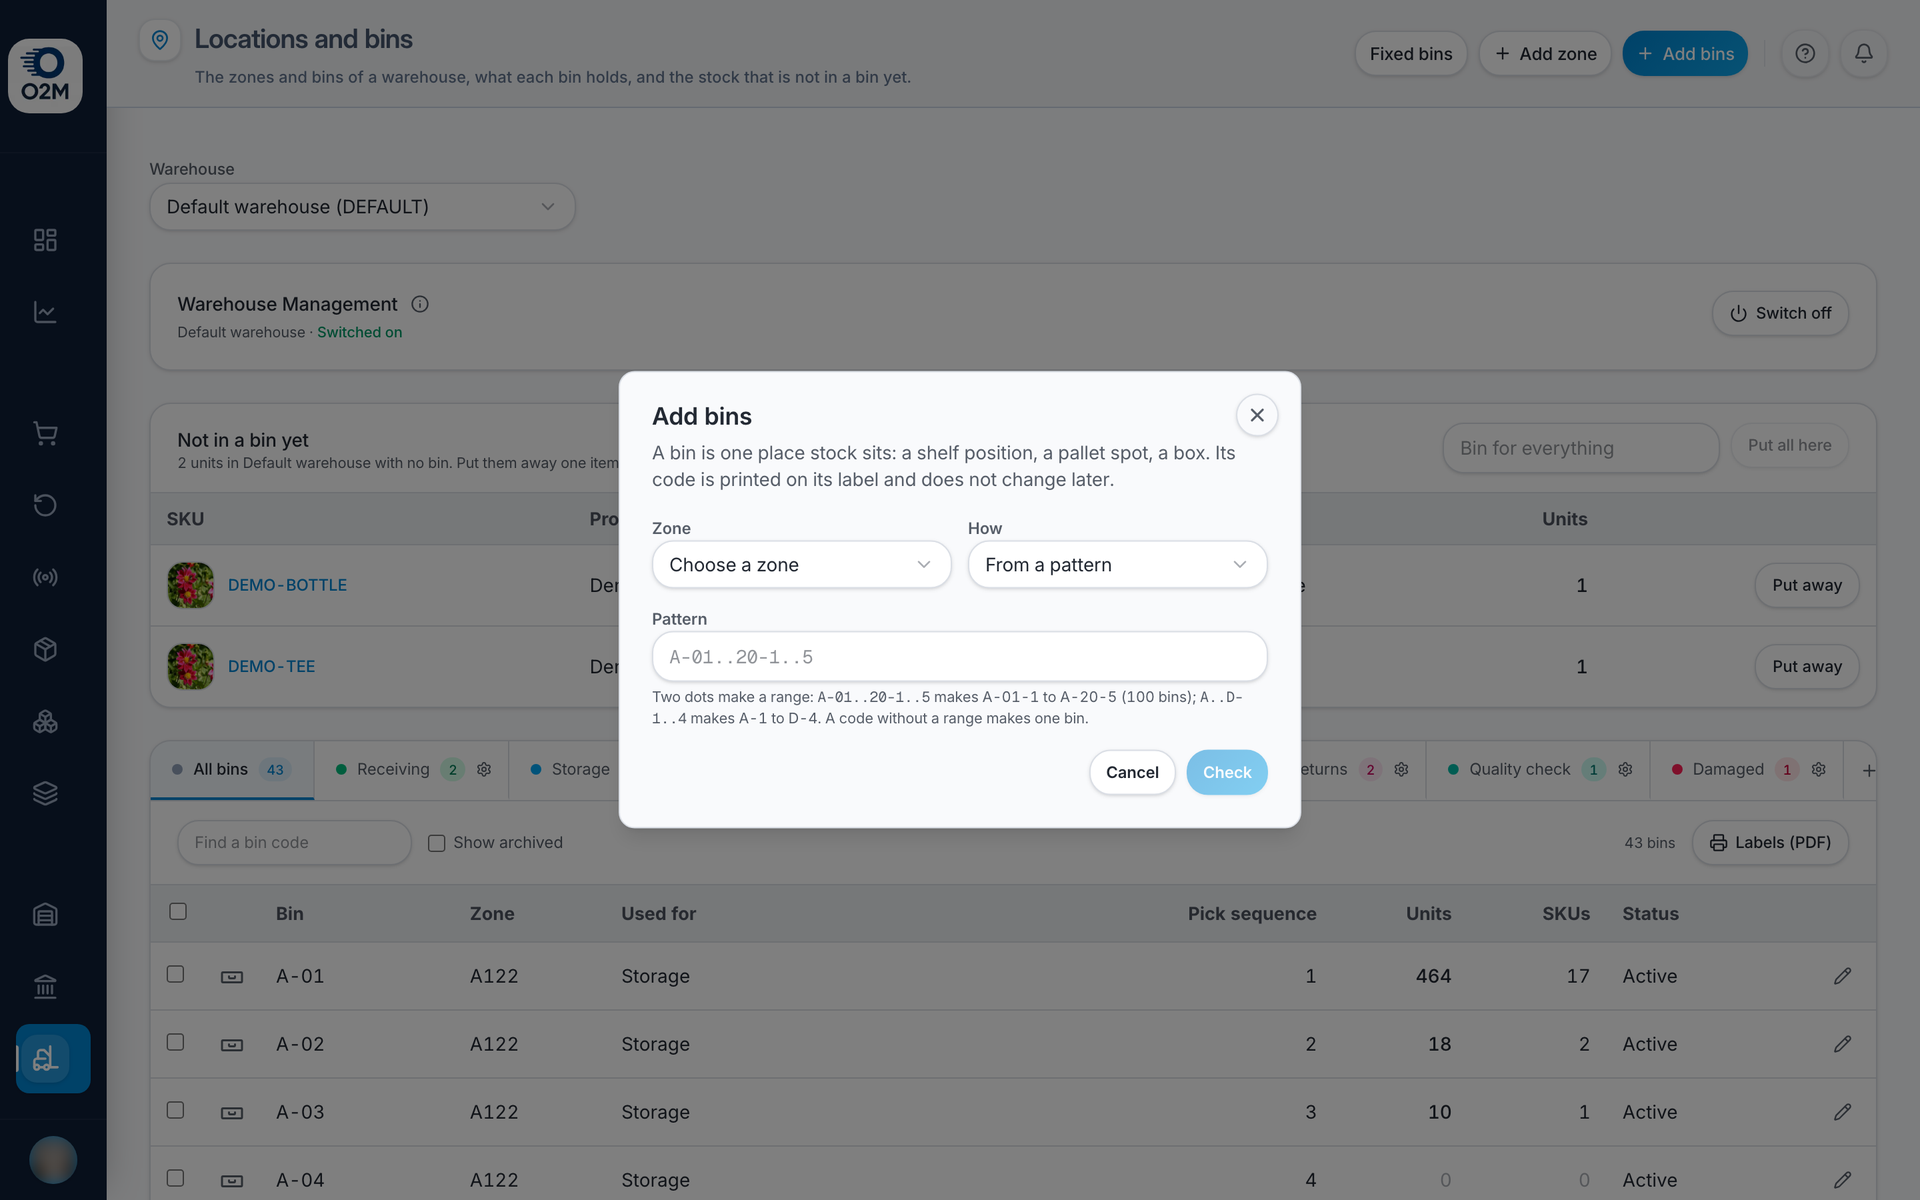
Task: Click the O2M logo in sidebar
Action: coord(45,76)
